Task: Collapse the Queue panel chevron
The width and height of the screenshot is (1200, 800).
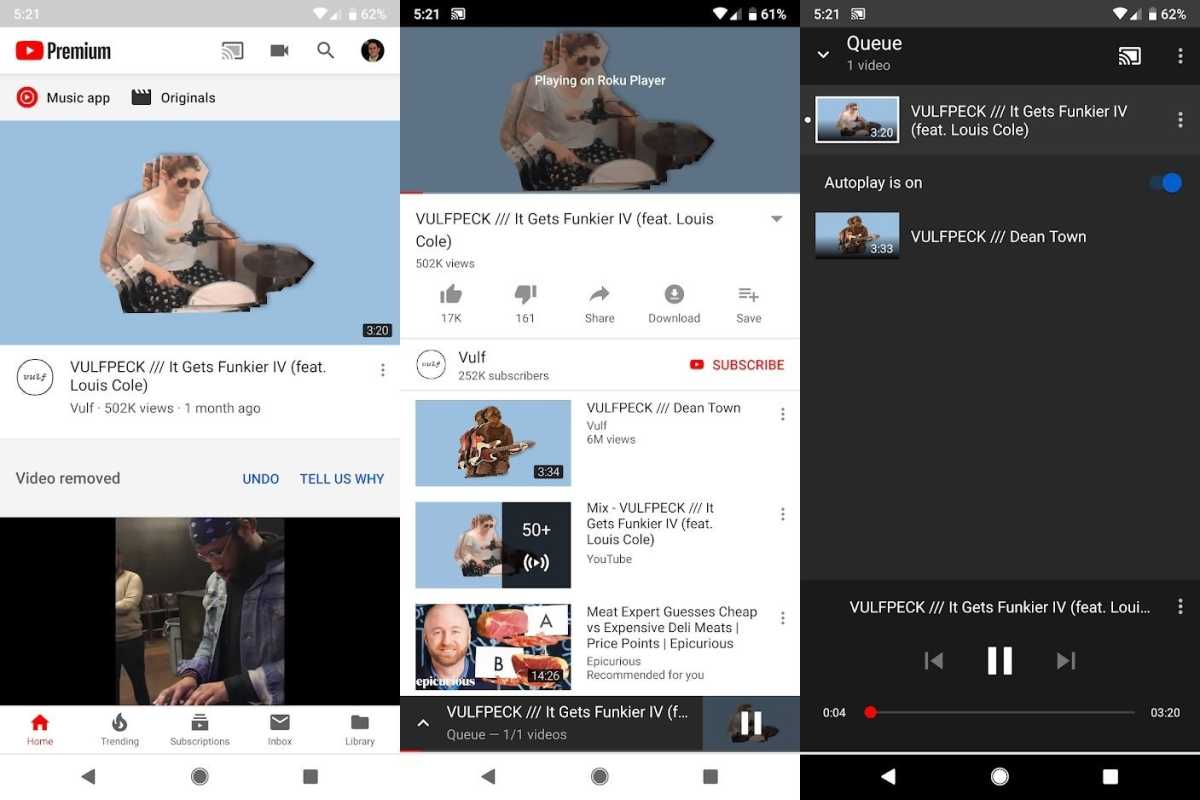Action: pos(823,55)
